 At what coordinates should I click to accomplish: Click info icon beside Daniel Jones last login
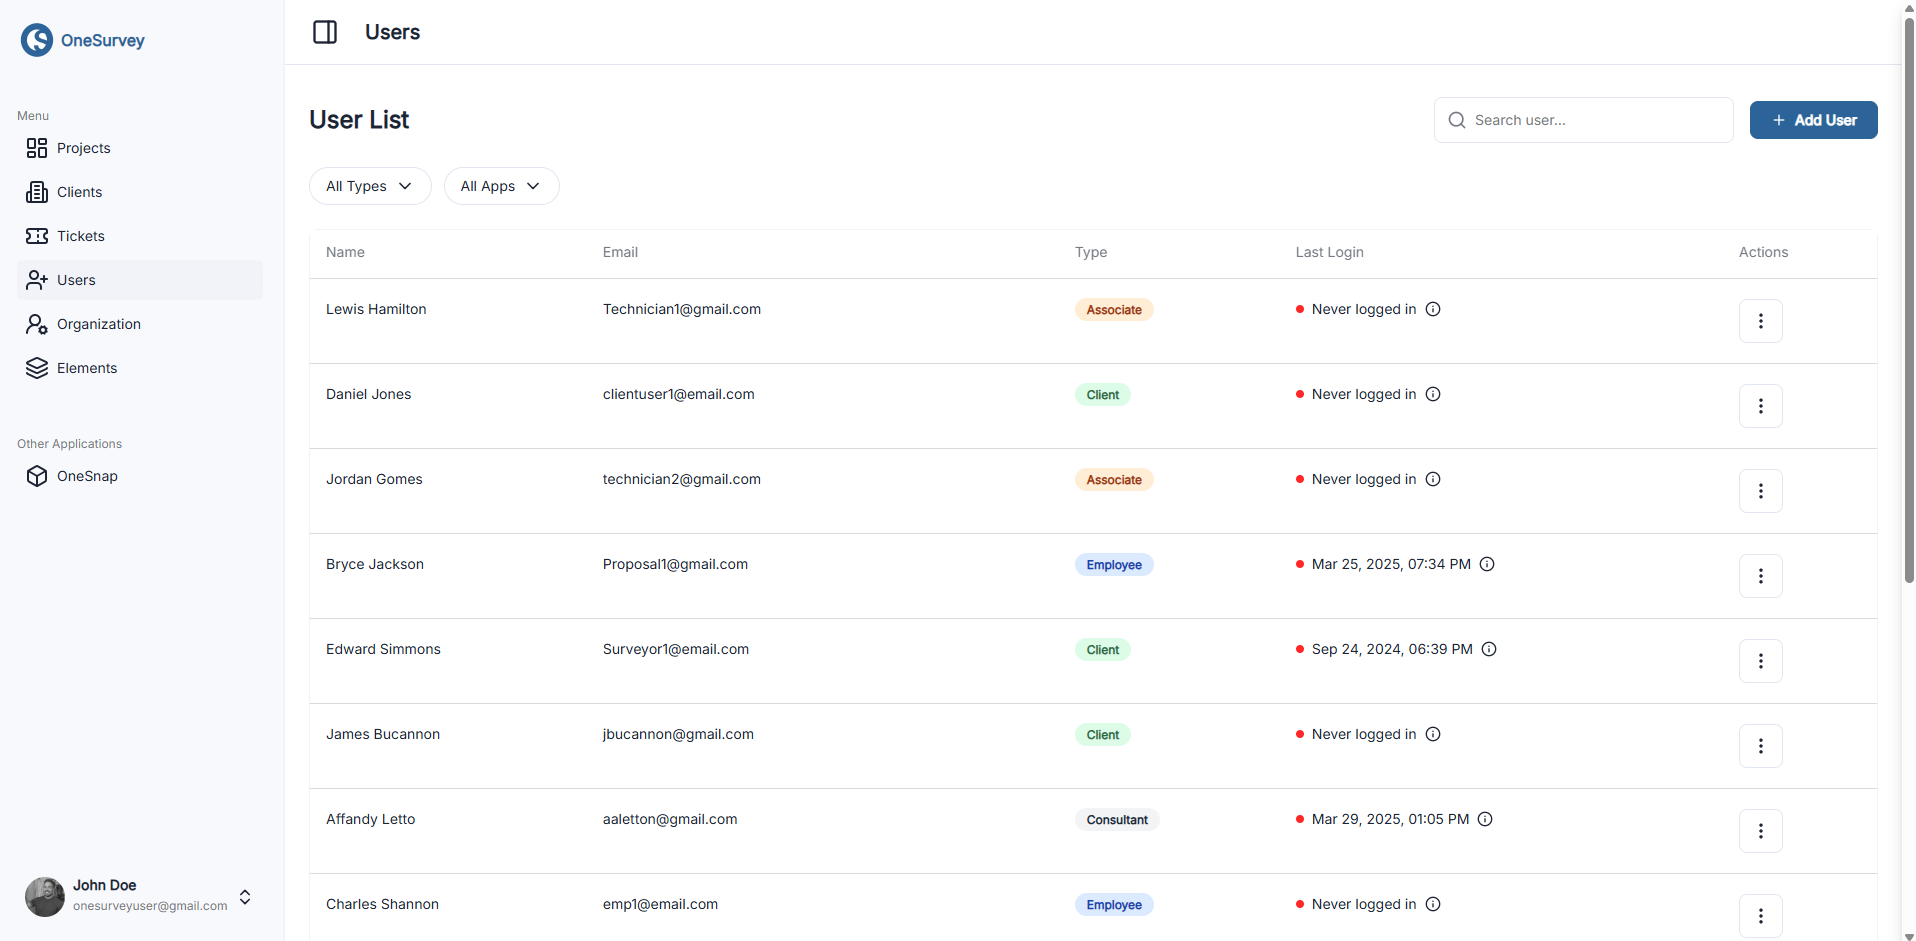(1433, 394)
